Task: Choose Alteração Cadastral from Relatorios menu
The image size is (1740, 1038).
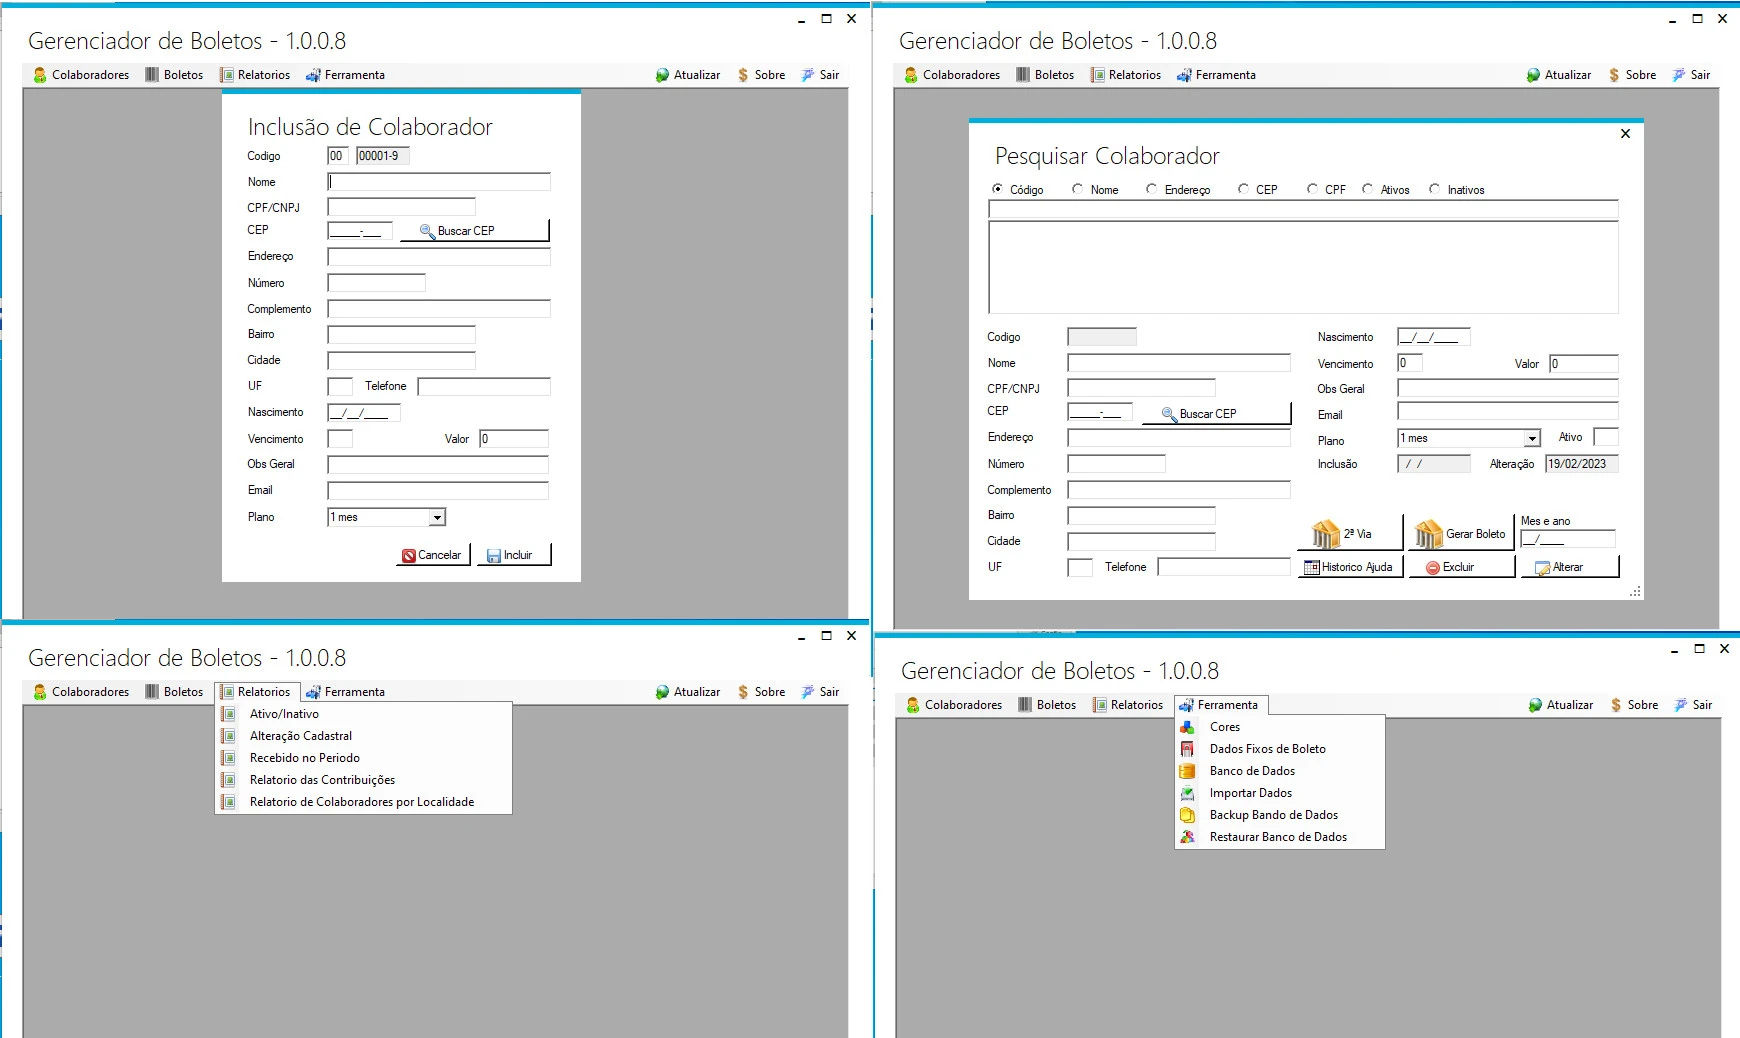Action: 300,736
